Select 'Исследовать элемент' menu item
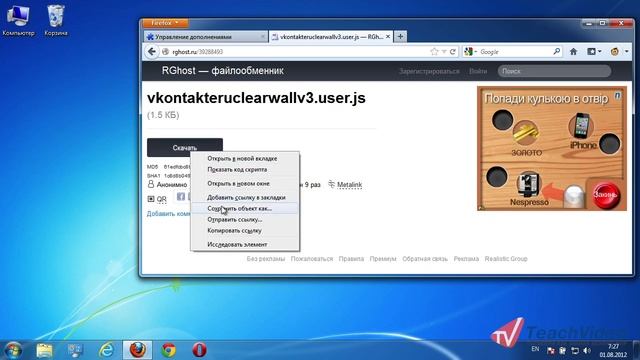The image size is (640, 360). coord(245,244)
